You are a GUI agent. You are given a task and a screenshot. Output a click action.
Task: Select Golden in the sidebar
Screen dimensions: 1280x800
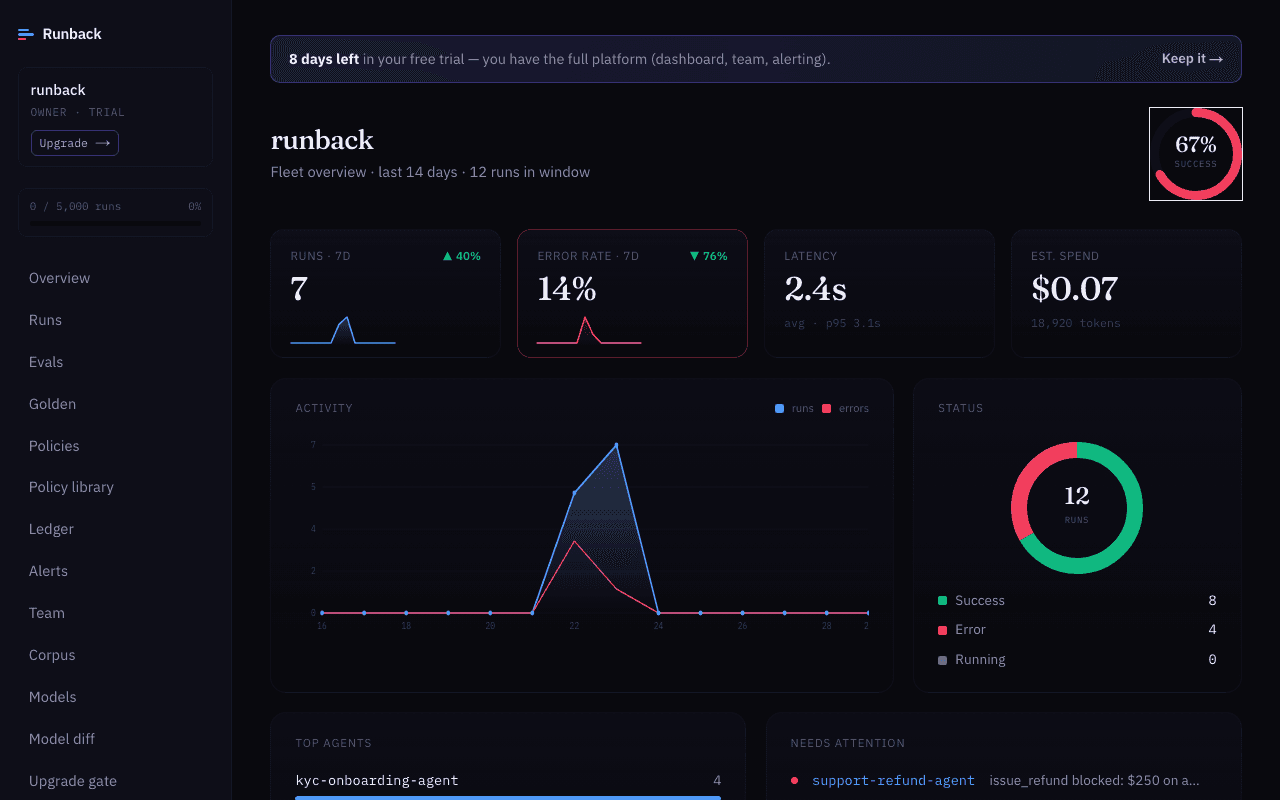tap(52, 404)
